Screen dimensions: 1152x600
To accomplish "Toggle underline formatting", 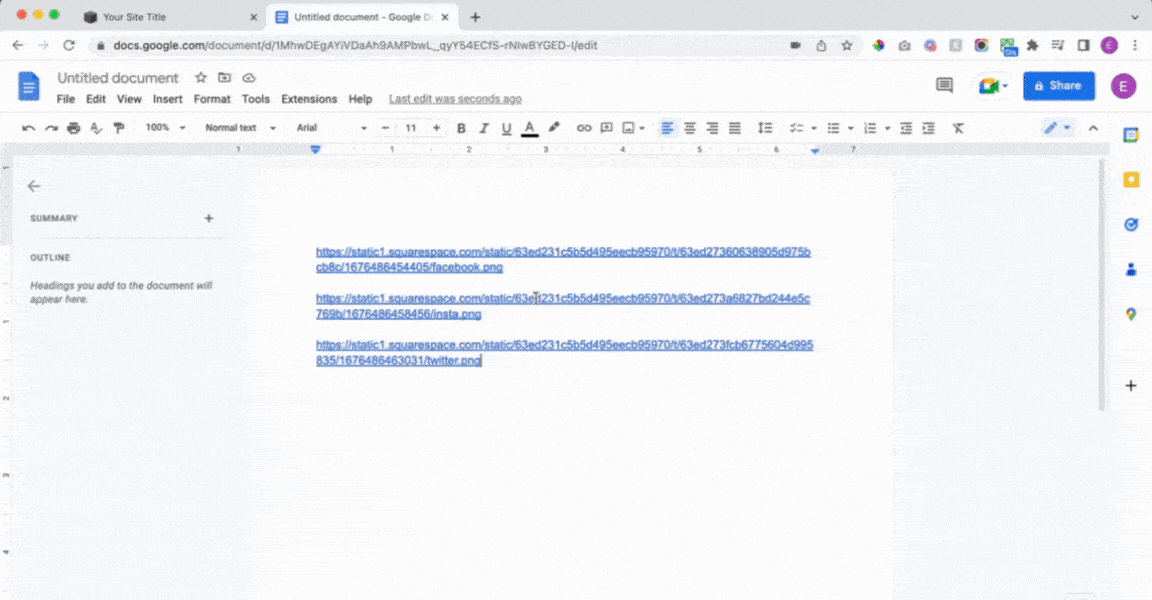I will tap(506, 129).
